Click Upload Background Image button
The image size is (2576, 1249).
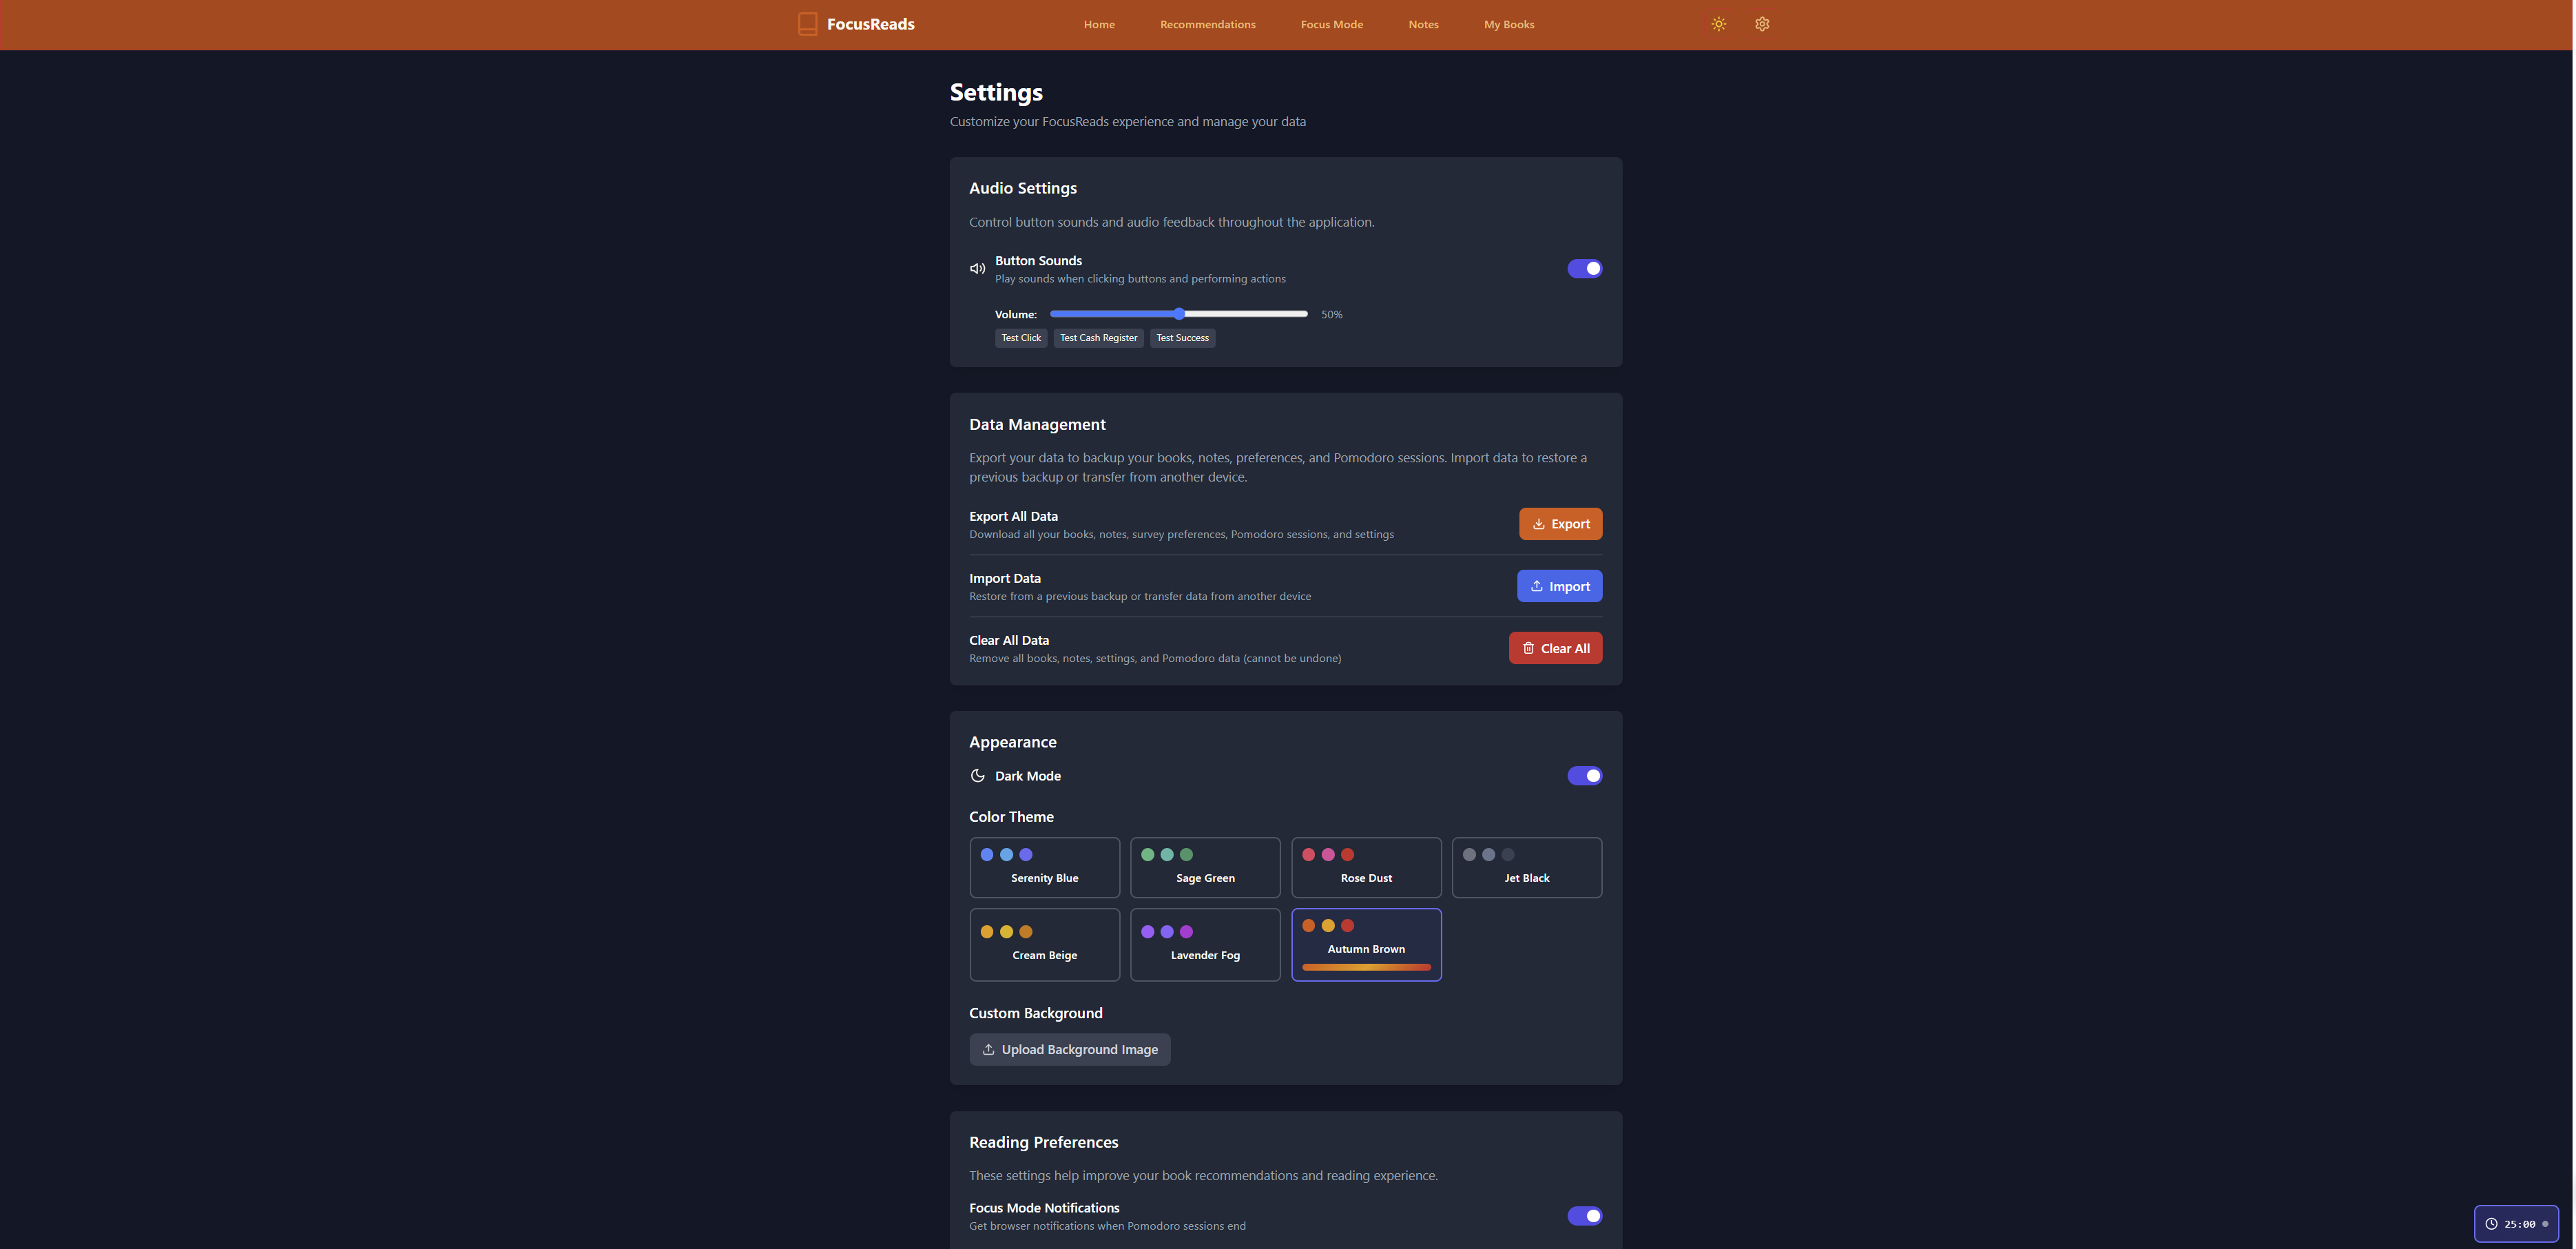[x=1069, y=1049]
